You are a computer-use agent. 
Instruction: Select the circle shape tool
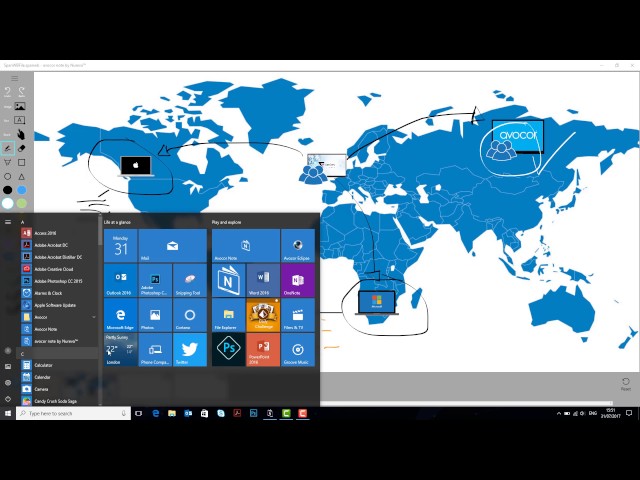pyautogui.click(x=7, y=176)
